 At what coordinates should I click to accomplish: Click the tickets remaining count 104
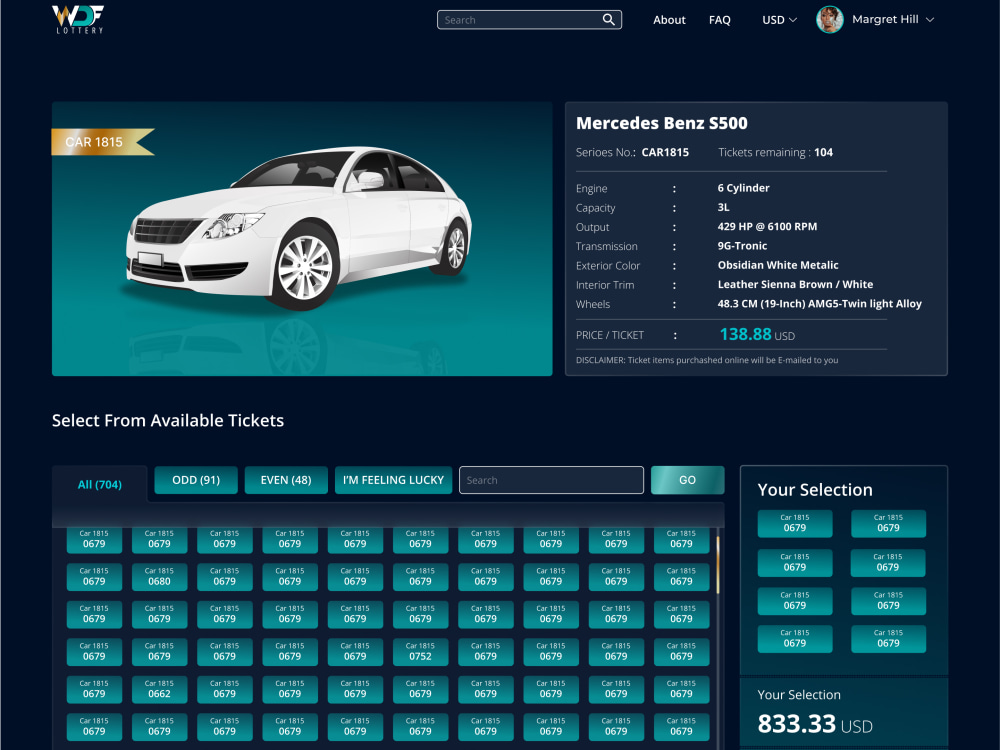(x=823, y=152)
